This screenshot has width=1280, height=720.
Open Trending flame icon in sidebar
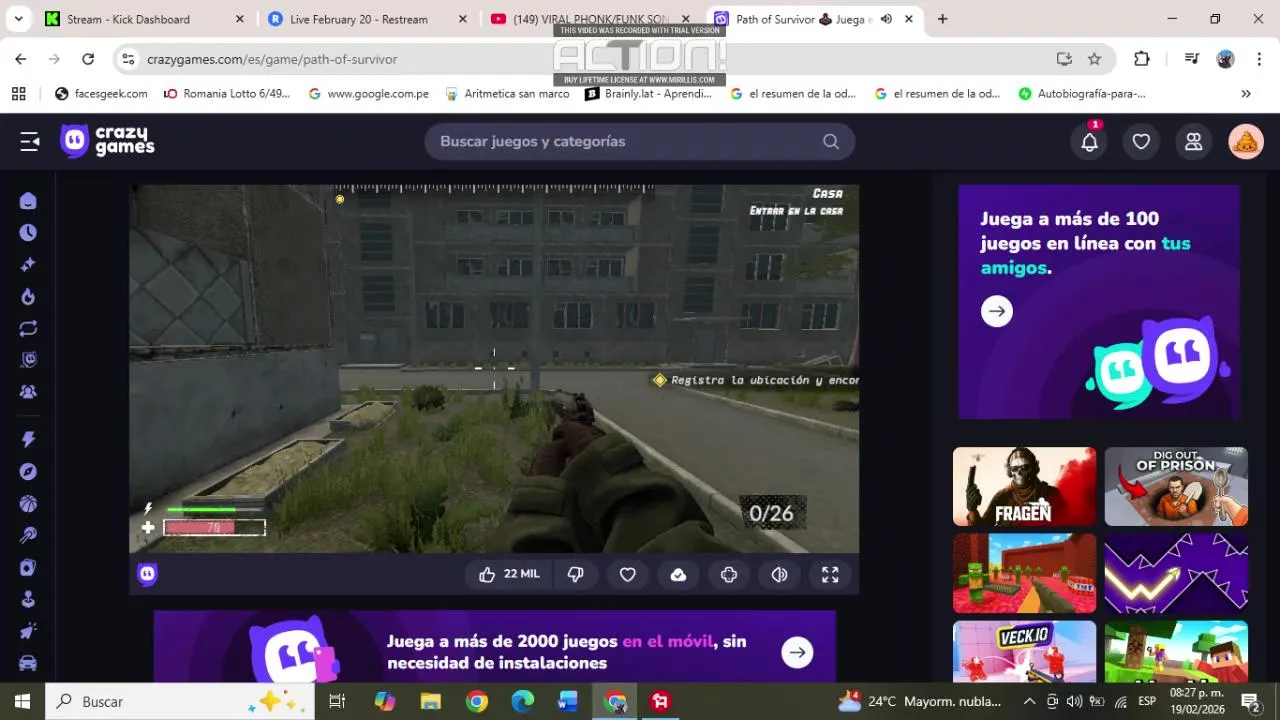[x=28, y=297]
